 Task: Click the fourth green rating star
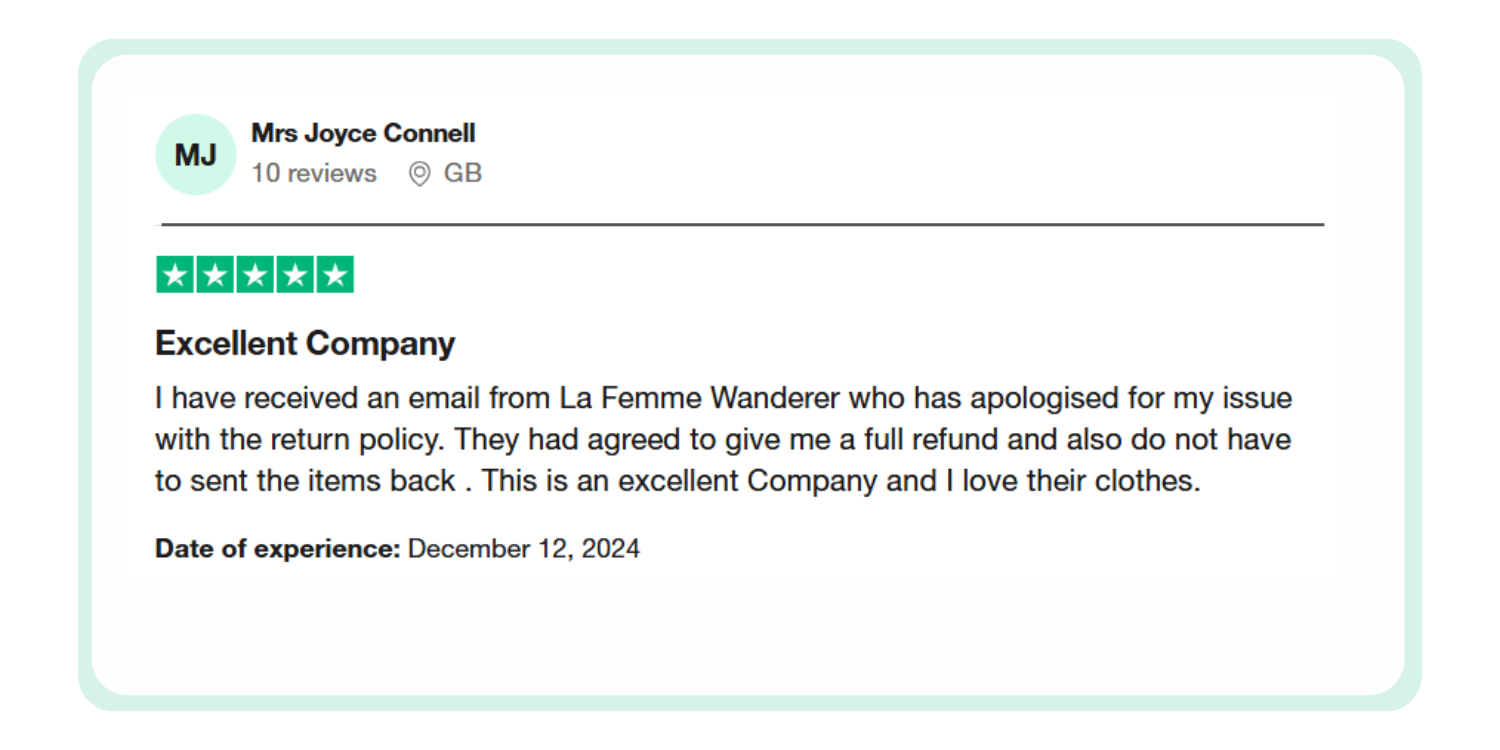(295, 275)
